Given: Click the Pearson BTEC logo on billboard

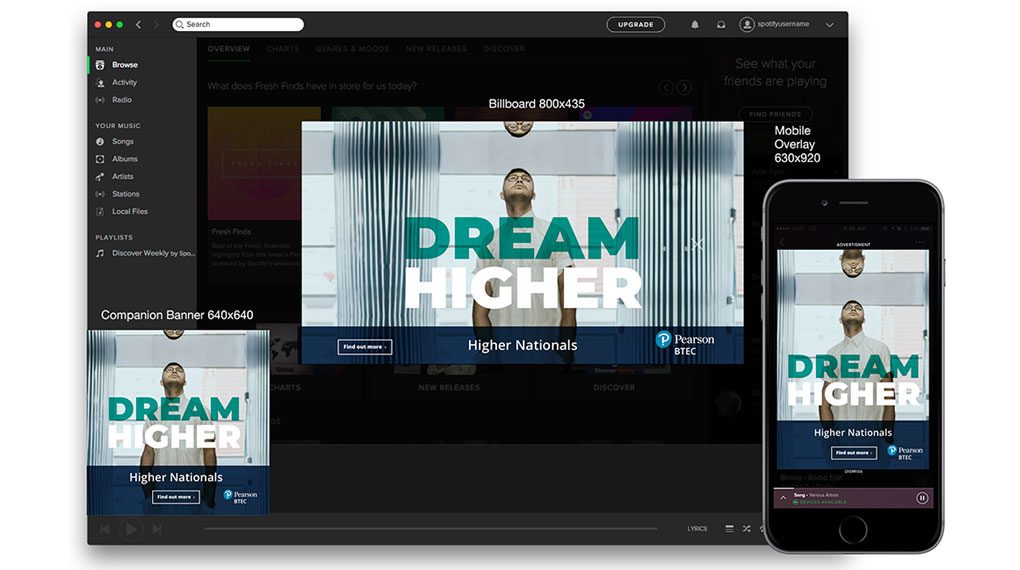Looking at the screenshot, I should click(685, 344).
